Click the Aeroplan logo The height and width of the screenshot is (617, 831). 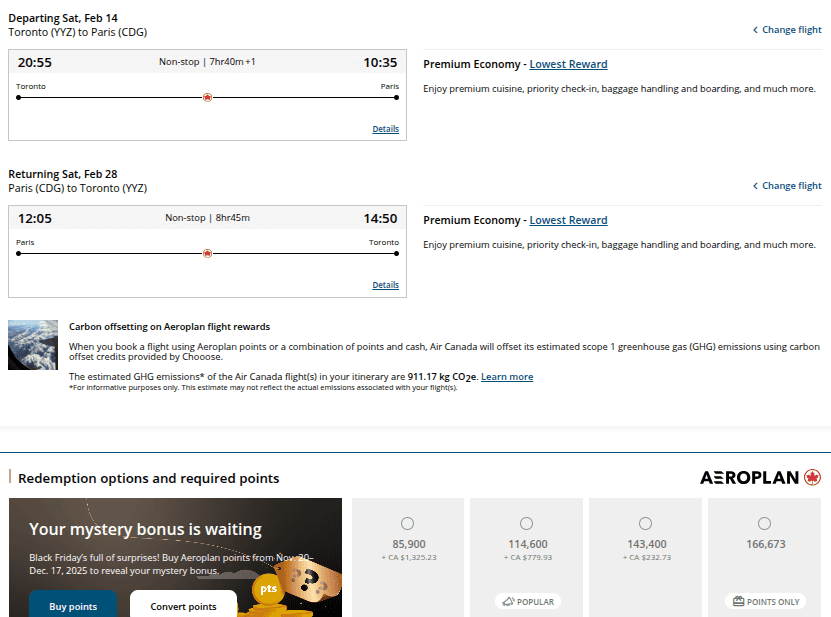[761, 478]
